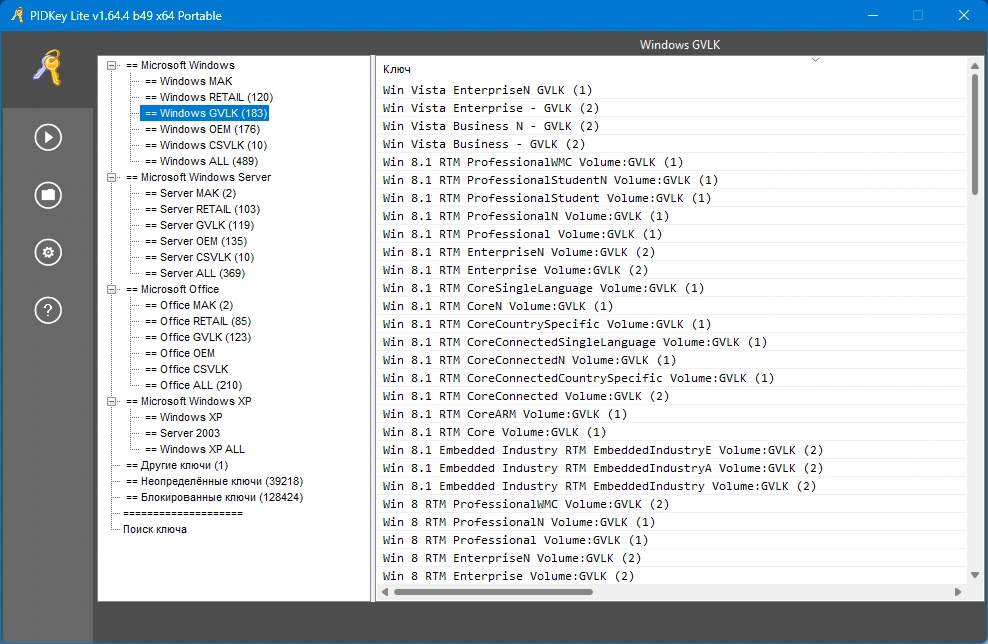Viewport: 988px width, 644px height.
Task: Select Win 8.1 RTM CoreCountrySpecific row
Action: coord(672,324)
